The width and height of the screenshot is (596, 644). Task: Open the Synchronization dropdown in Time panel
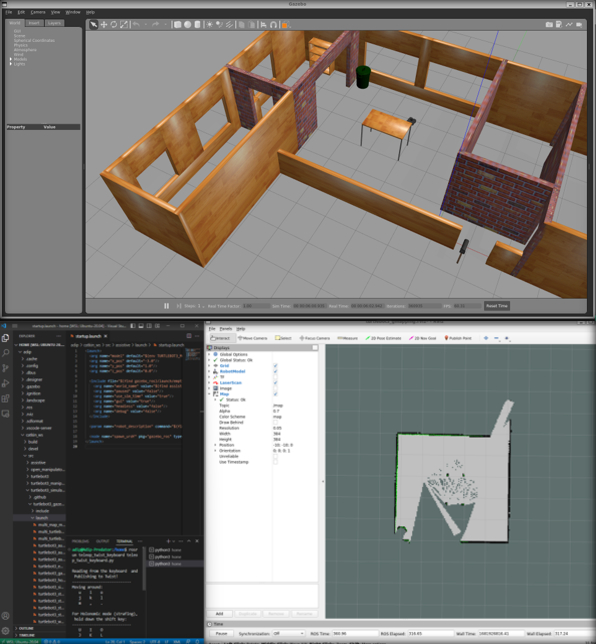pos(289,633)
